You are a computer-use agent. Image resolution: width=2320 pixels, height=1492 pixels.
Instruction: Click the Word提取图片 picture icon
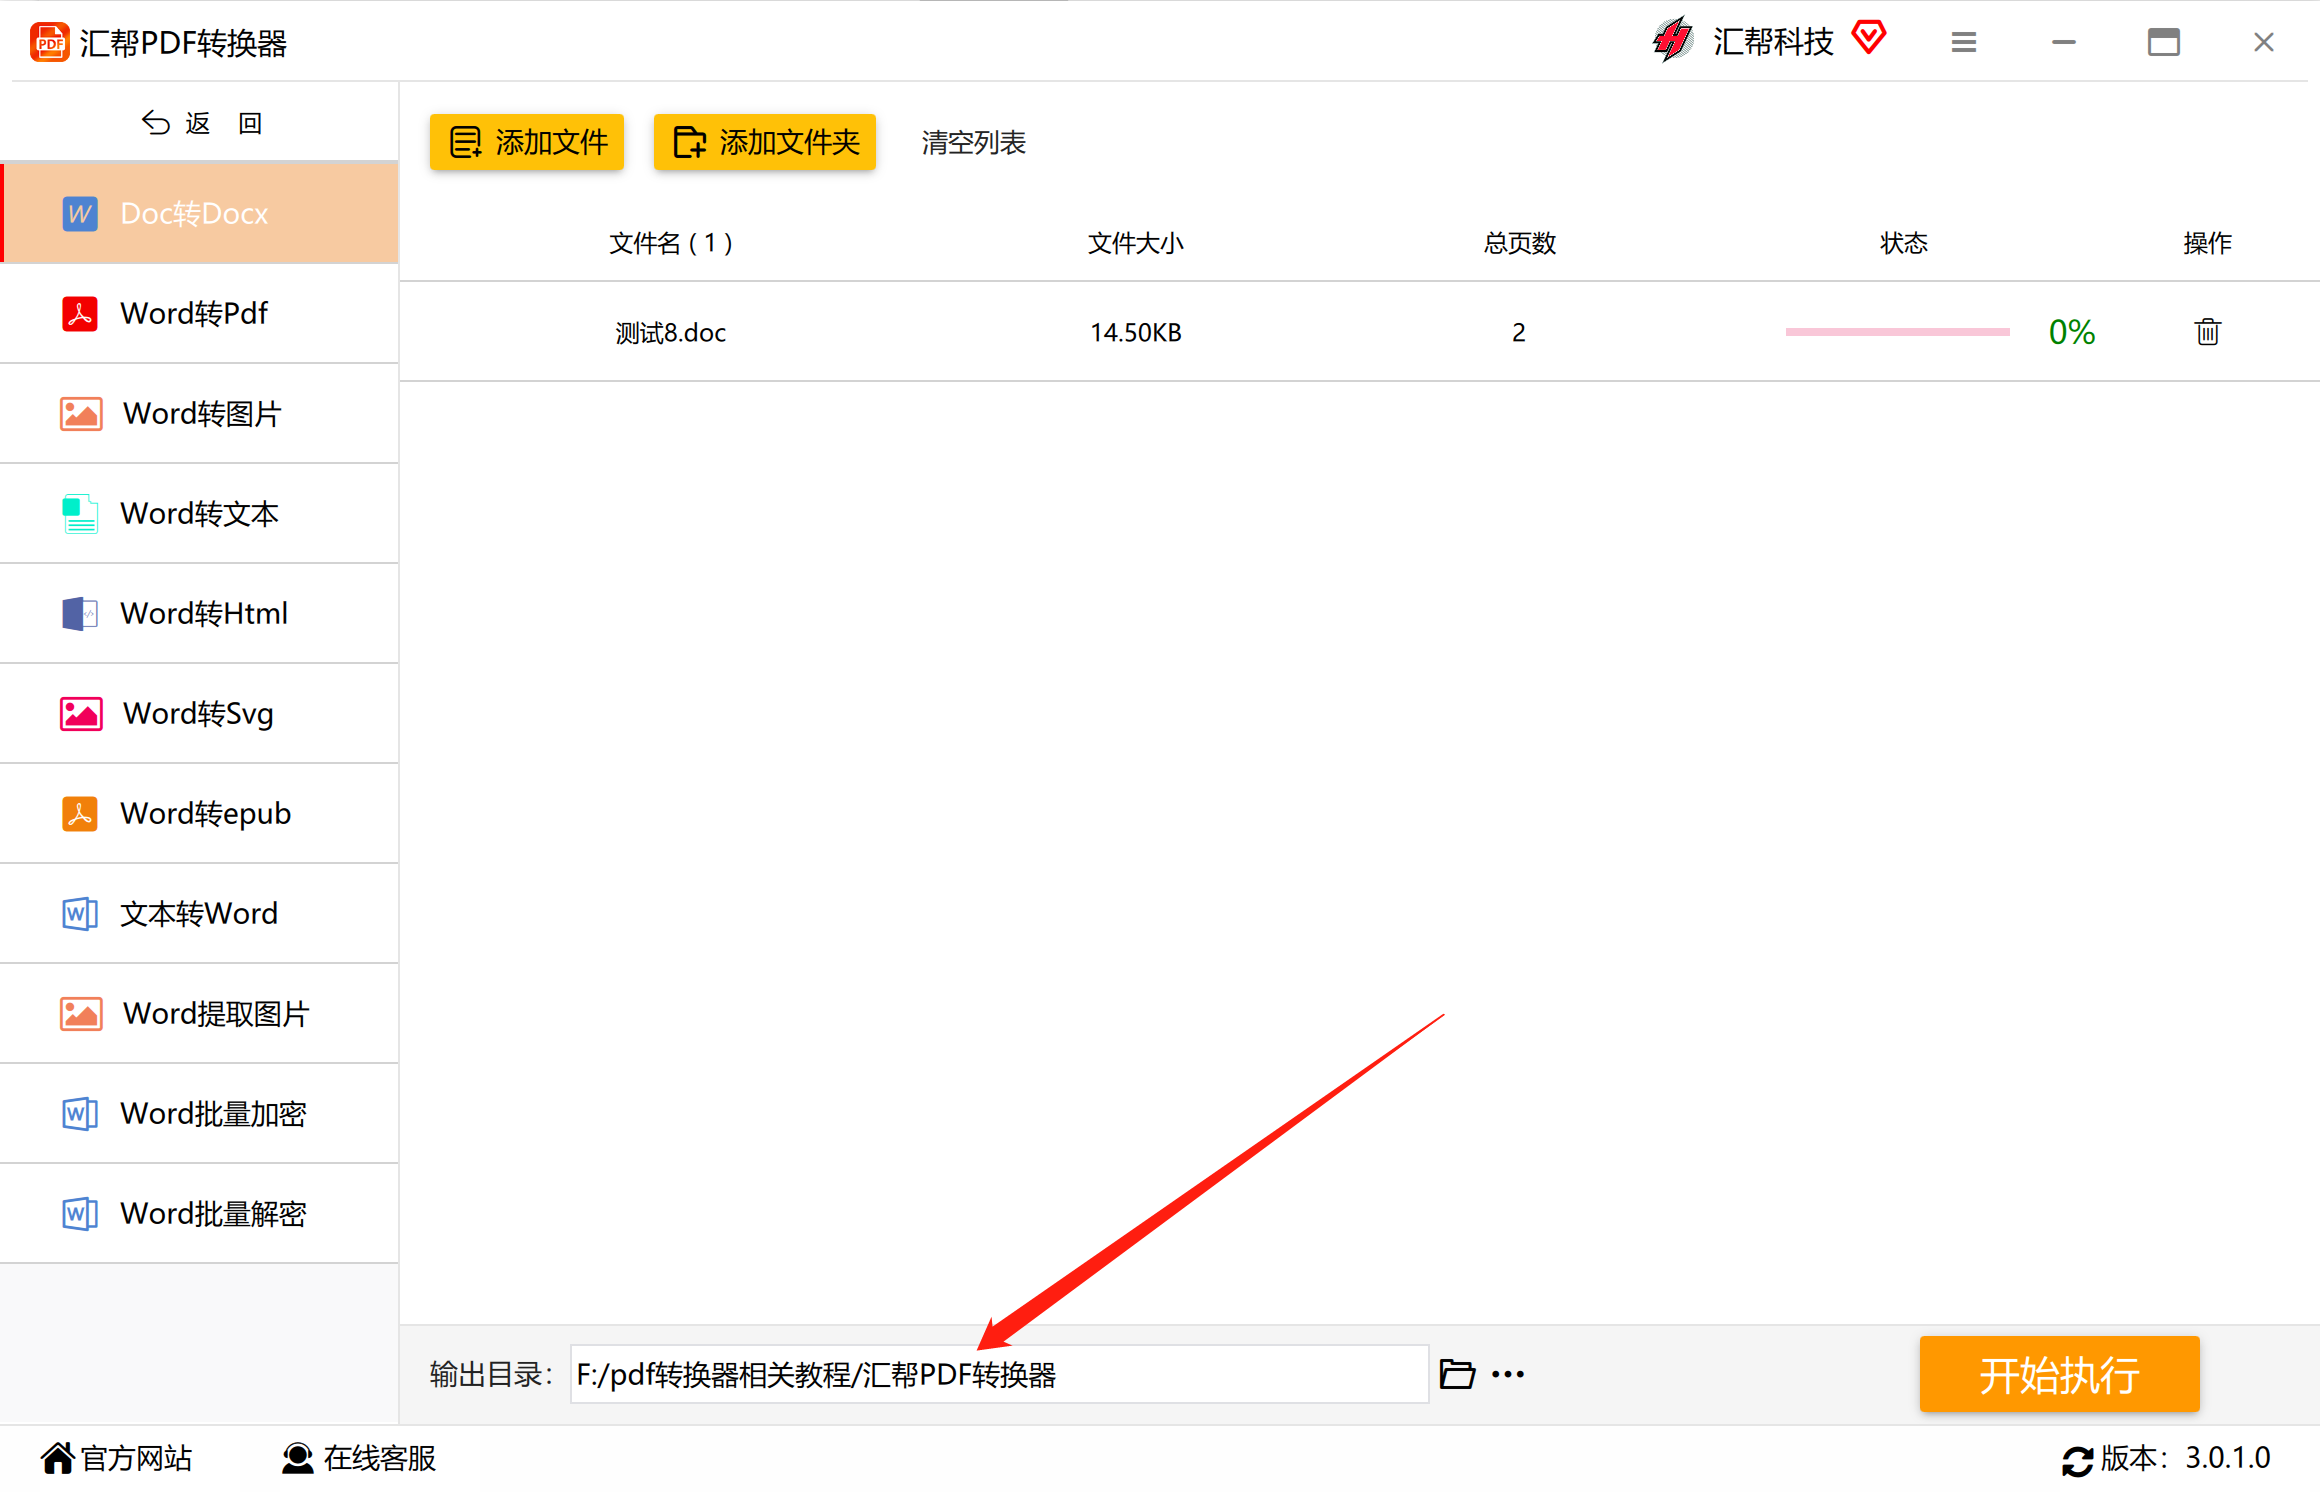click(x=81, y=1013)
